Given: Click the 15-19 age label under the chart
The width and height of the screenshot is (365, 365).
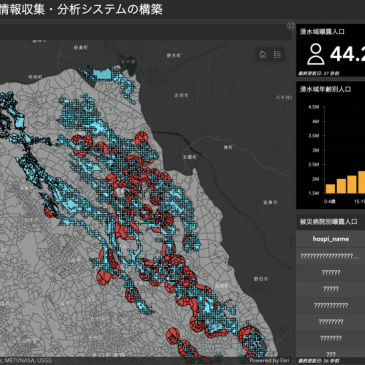Looking at the screenshot, I should 359,201.
